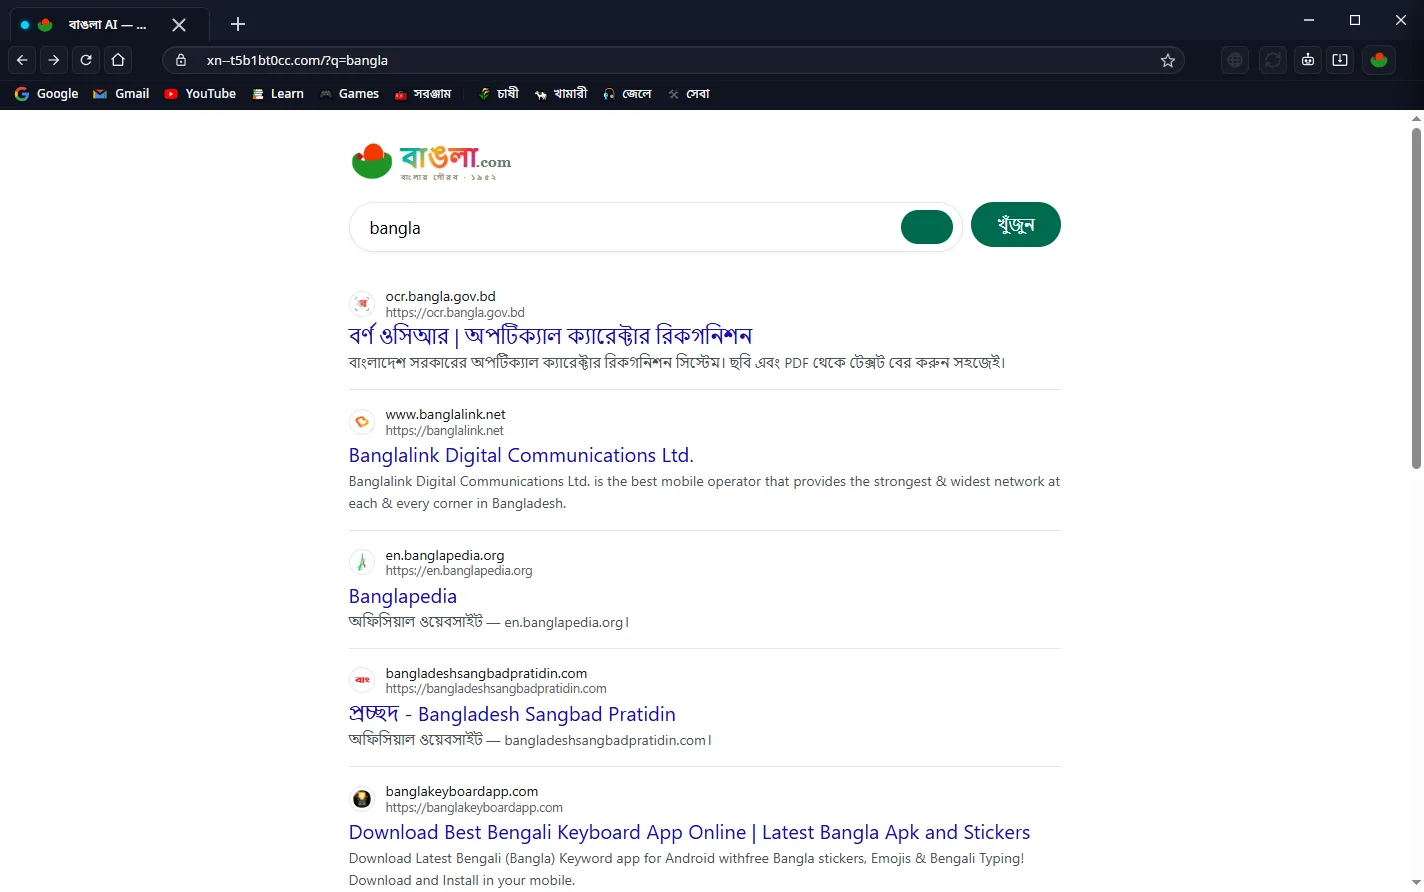Viewport: 1424px width, 892px height.
Task: Click the https://banglakeyboardapp.com URL text
Action: coord(474,808)
